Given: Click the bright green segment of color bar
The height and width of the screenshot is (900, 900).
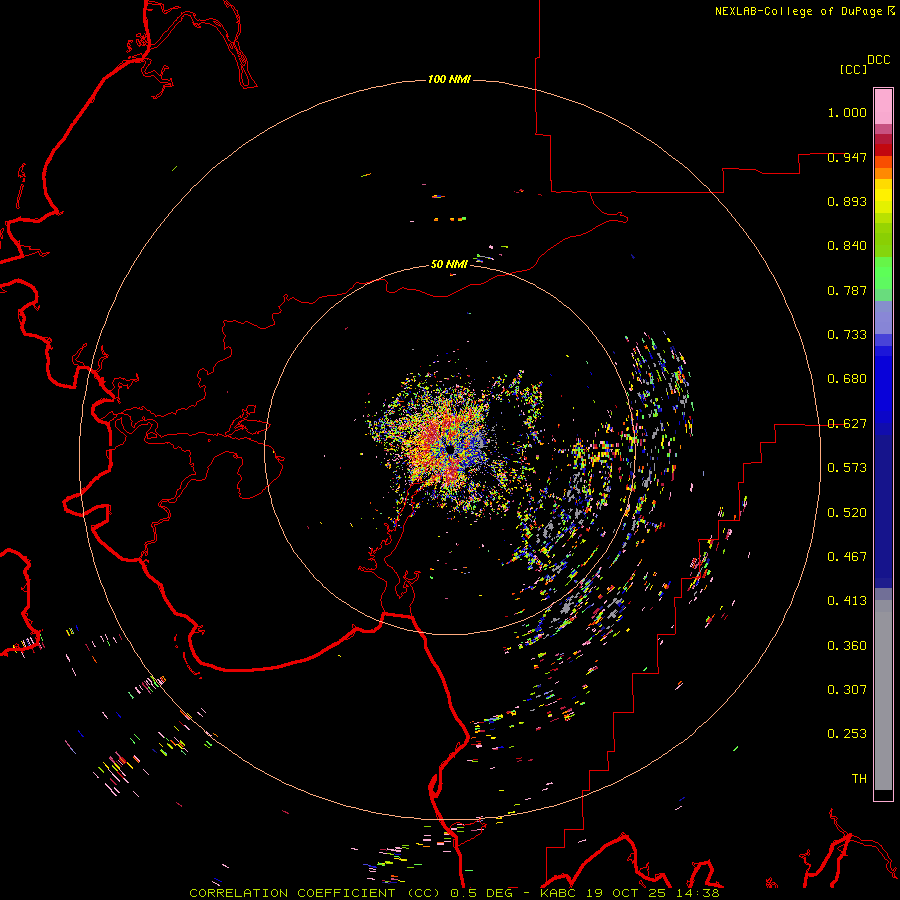Looking at the screenshot, I should pyautogui.click(x=883, y=273).
